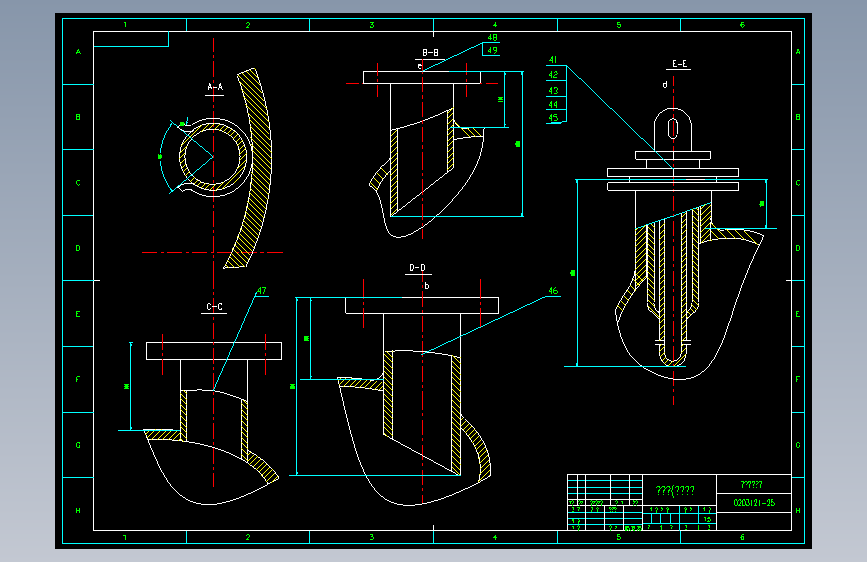This screenshot has width=867, height=562.
Task: Pick part callout number 49
Action: tap(492, 50)
